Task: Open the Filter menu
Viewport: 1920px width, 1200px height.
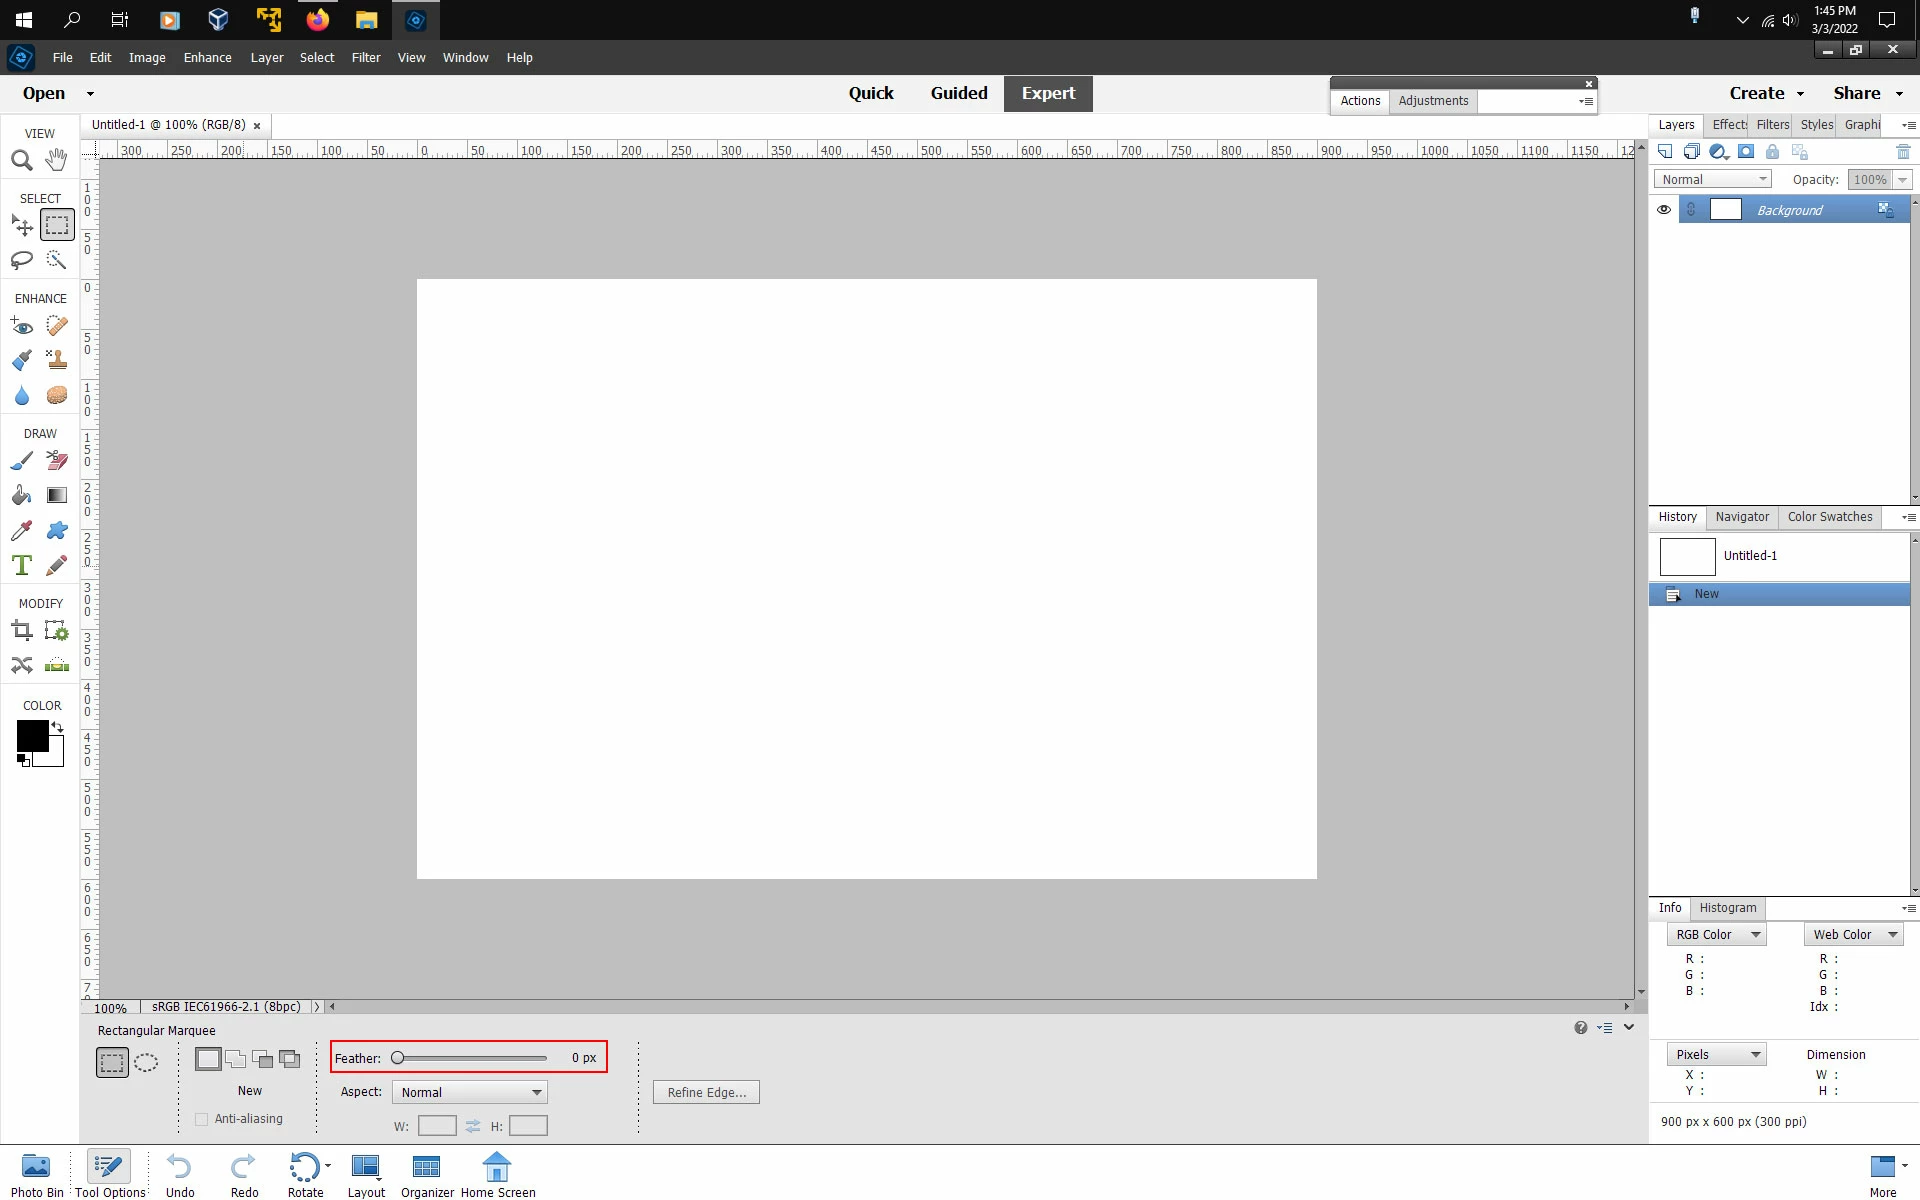Action: point(365,57)
